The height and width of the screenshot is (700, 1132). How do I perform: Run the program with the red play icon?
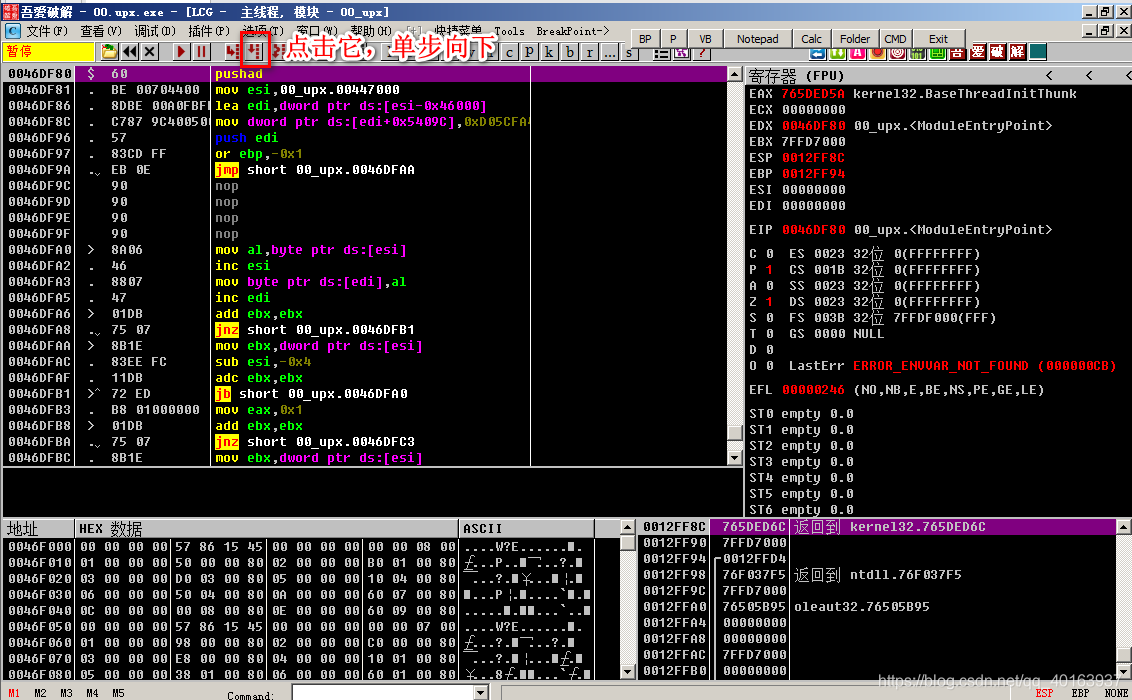pyautogui.click(x=181, y=52)
